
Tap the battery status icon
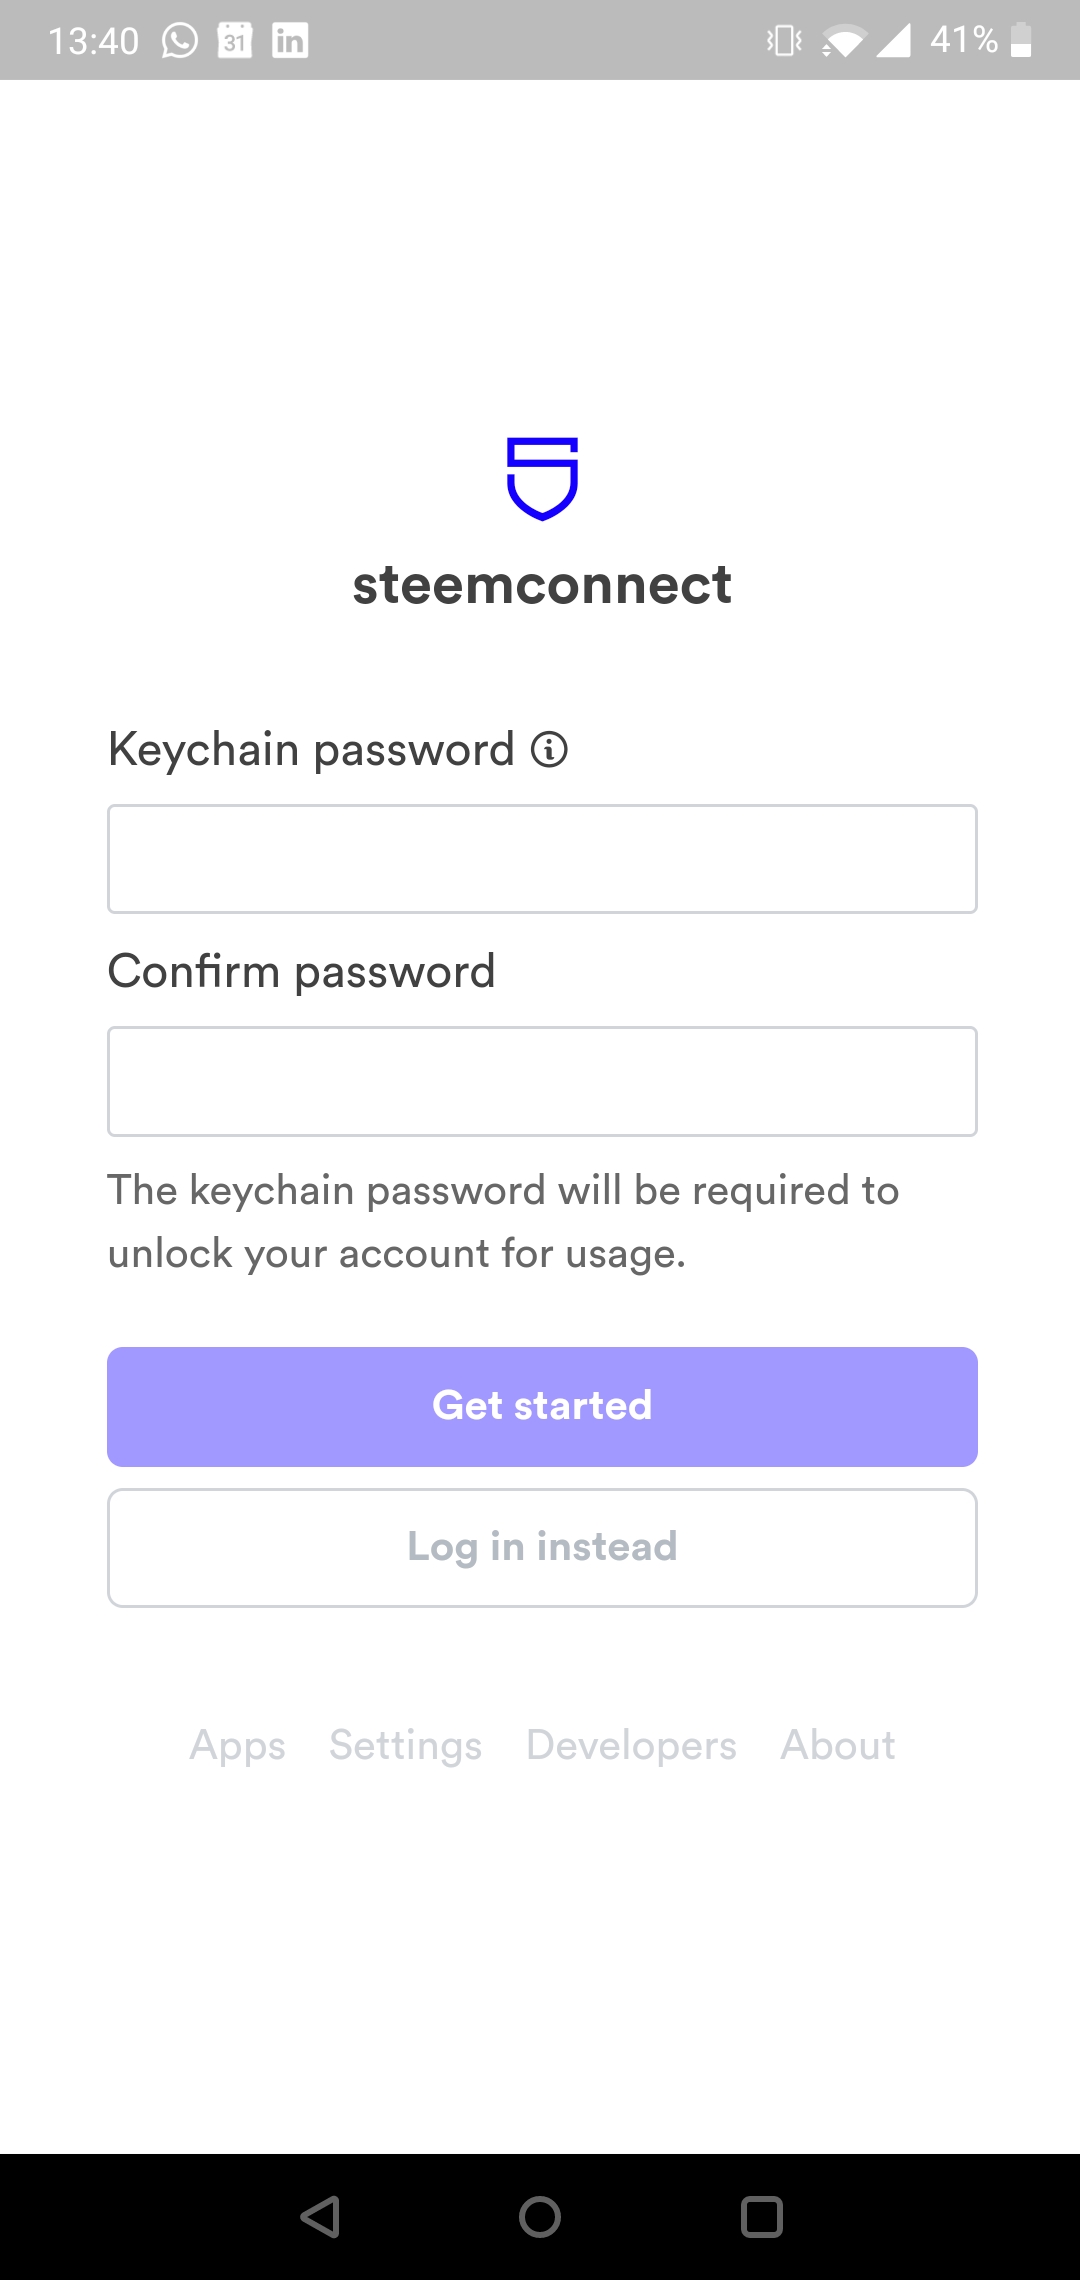click(1021, 41)
